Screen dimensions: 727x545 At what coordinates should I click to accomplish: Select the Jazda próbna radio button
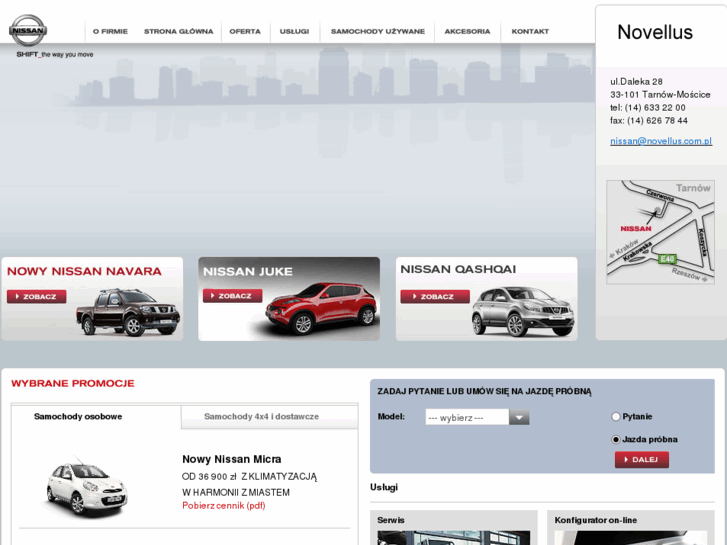(x=616, y=439)
